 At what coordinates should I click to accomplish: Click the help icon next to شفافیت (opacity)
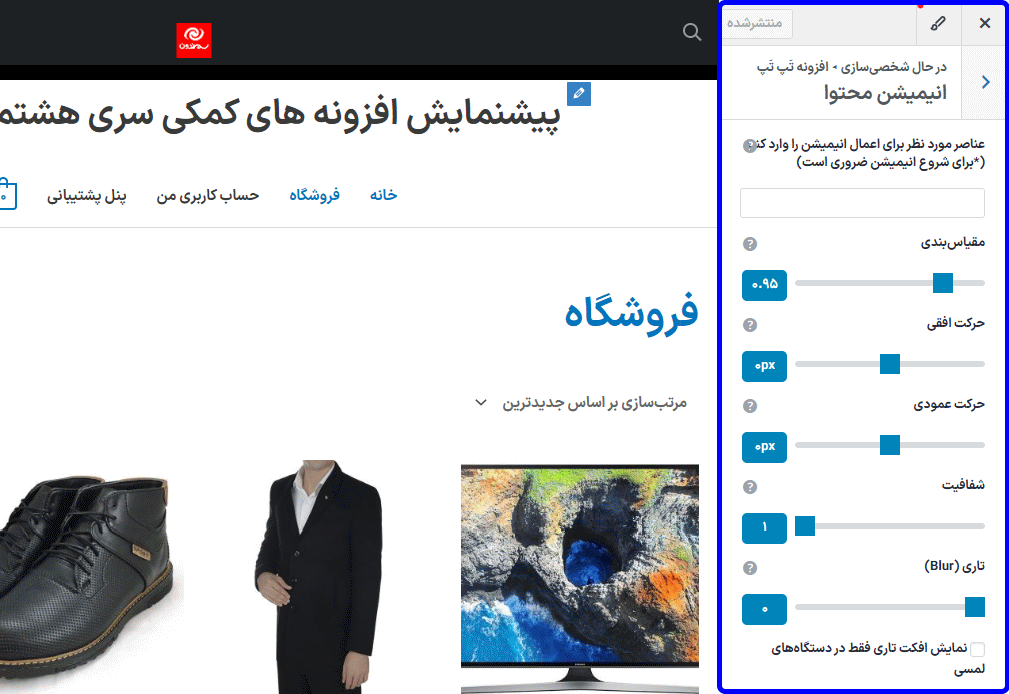[750, 487]
